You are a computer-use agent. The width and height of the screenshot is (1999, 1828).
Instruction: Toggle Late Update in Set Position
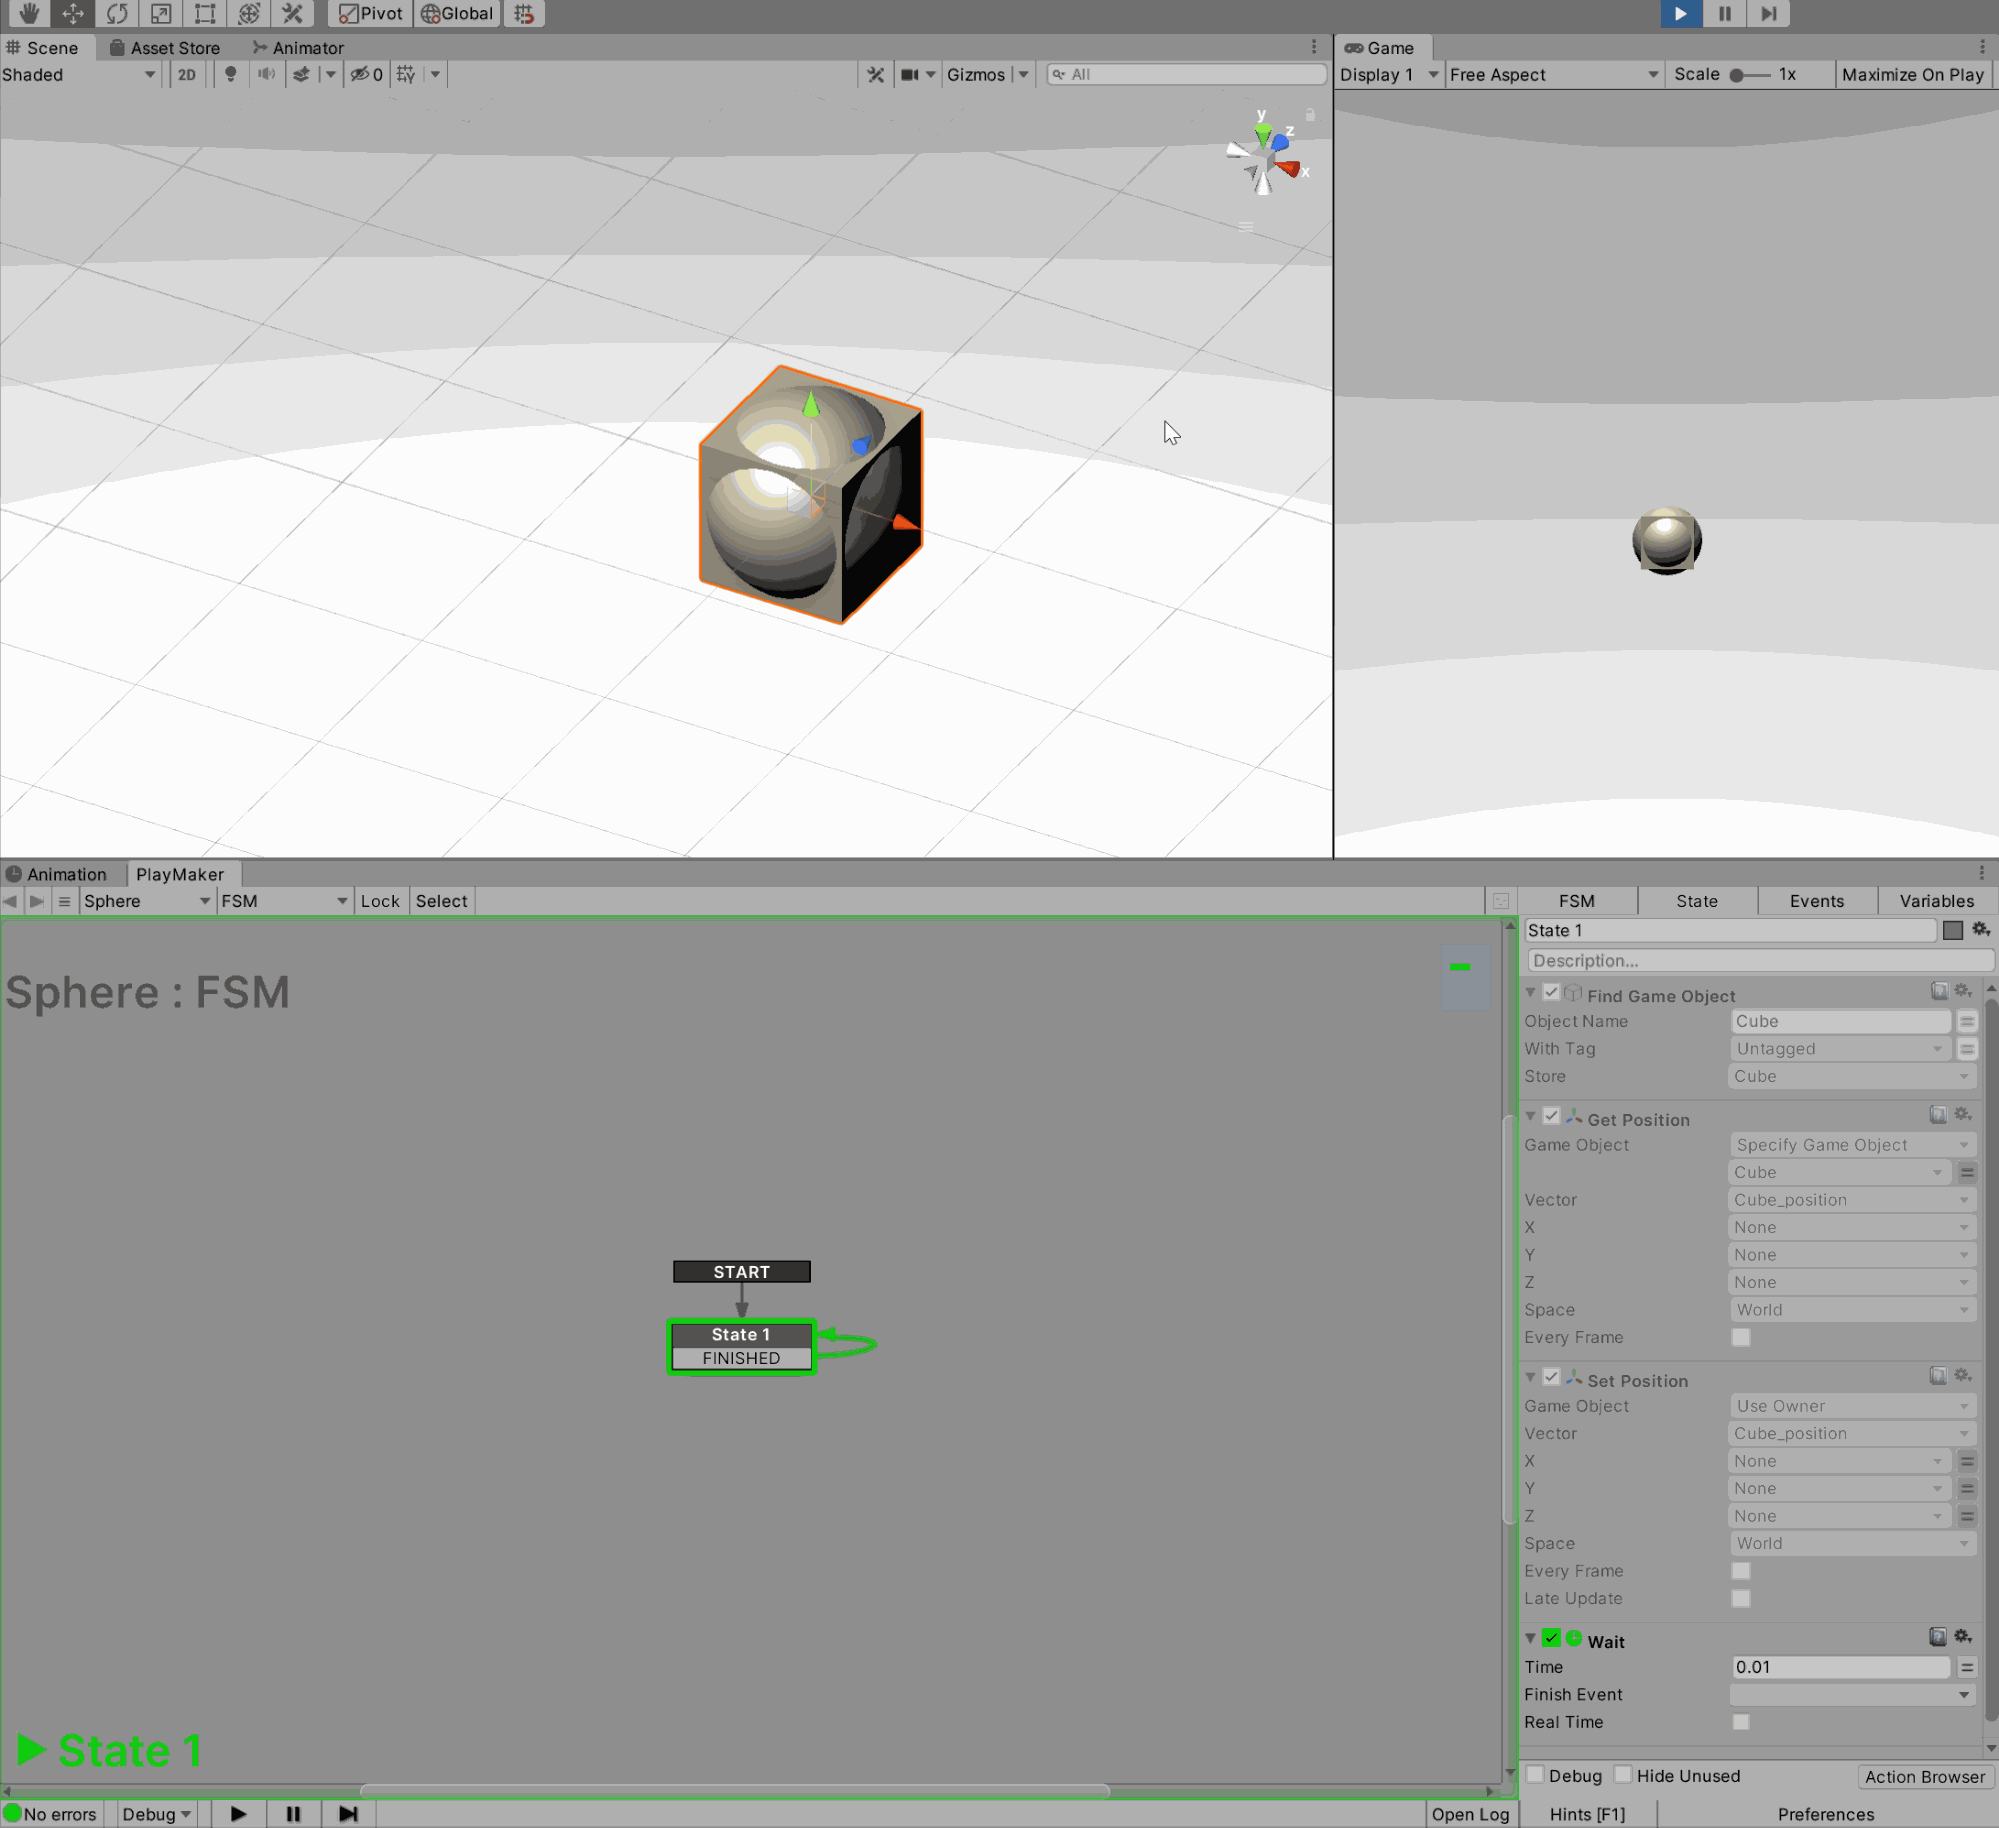point(1740,1598)
